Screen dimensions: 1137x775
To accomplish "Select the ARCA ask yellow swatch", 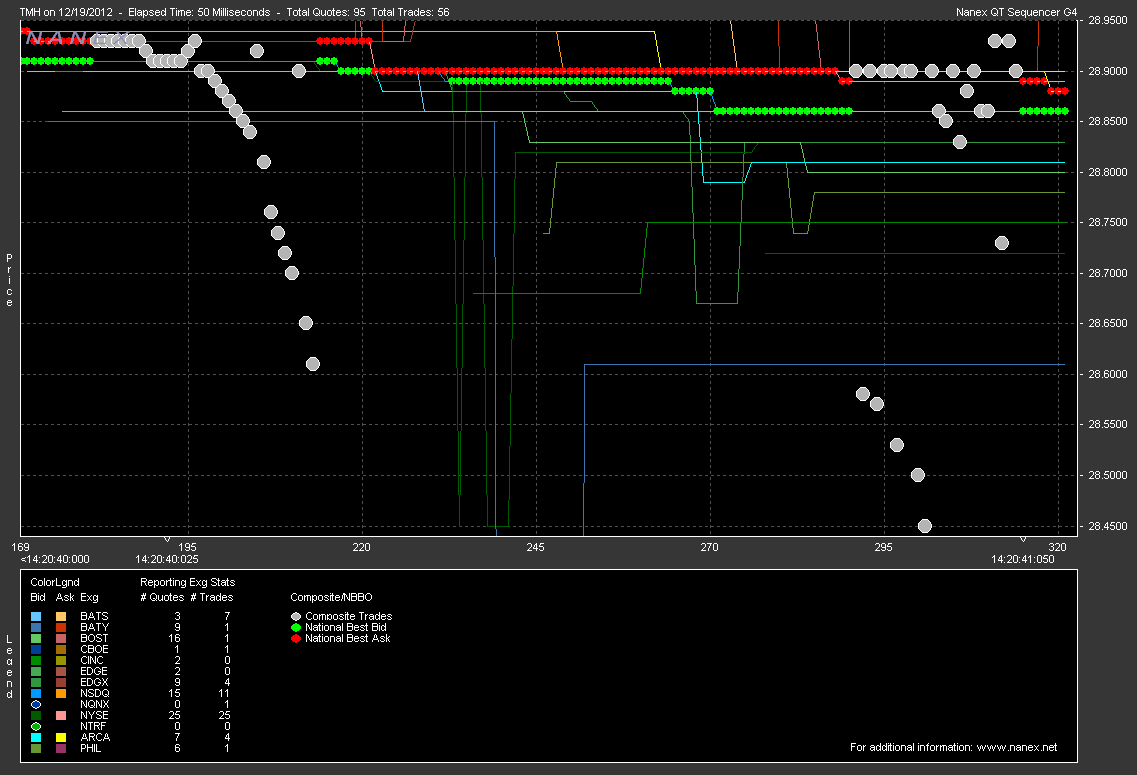I will click(x=61, y=737).
